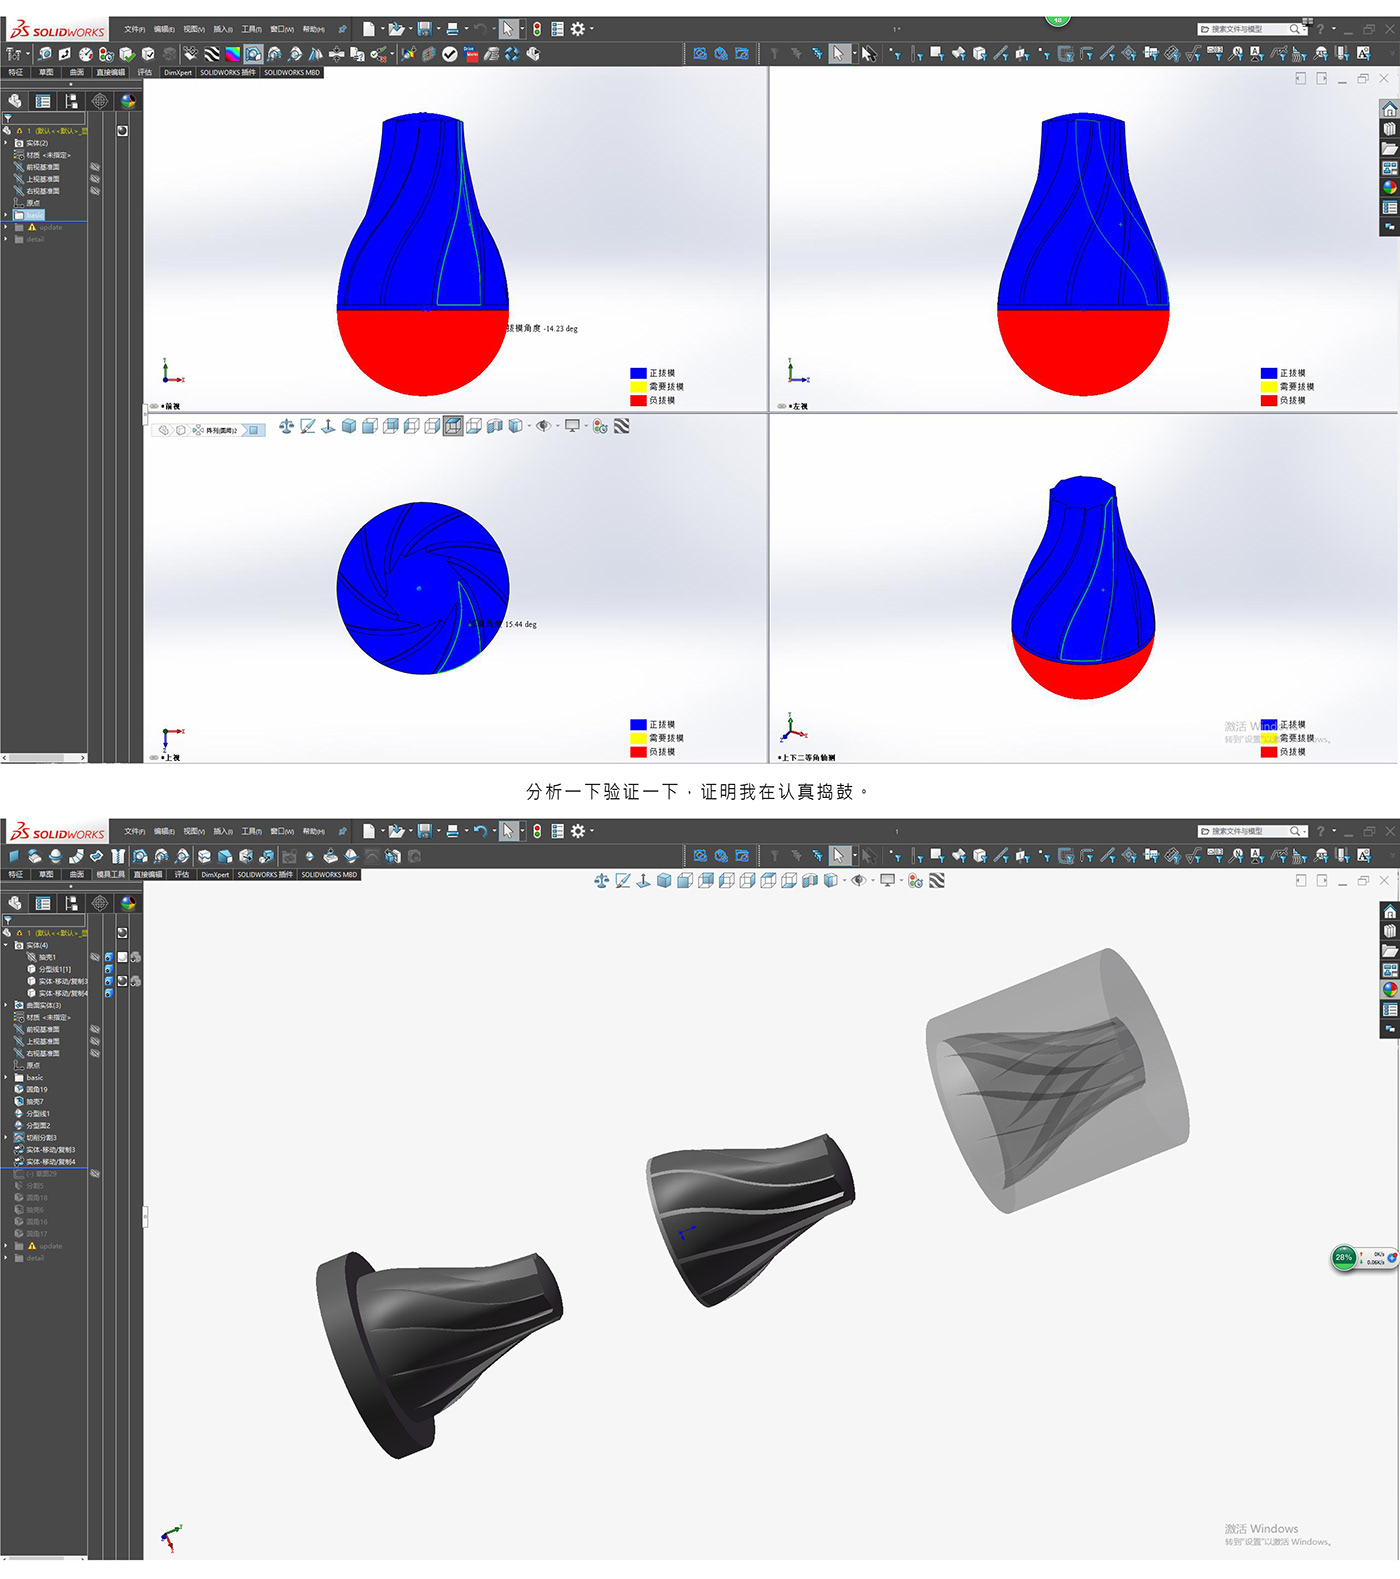Toggle visibility of 前视基准面 in mold tools window
The height and width of the screenshot is (1579, 1400).
(95, 1029)
